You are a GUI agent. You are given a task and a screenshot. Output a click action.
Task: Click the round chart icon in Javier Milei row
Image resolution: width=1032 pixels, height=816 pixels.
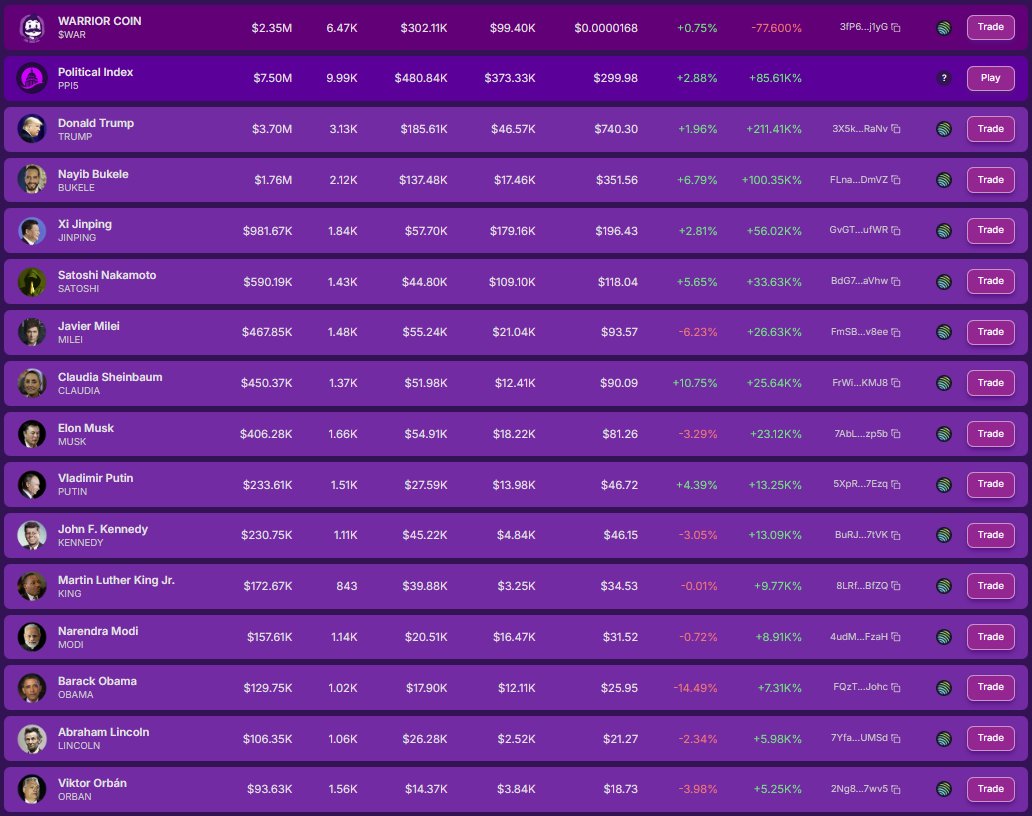tap(944, 332)
